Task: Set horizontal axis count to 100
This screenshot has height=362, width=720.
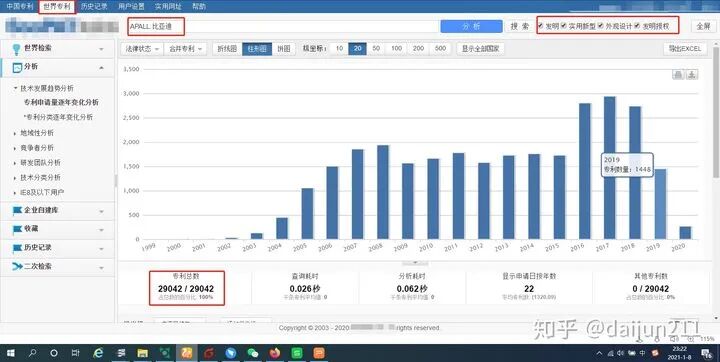Action: coord(397,49)
